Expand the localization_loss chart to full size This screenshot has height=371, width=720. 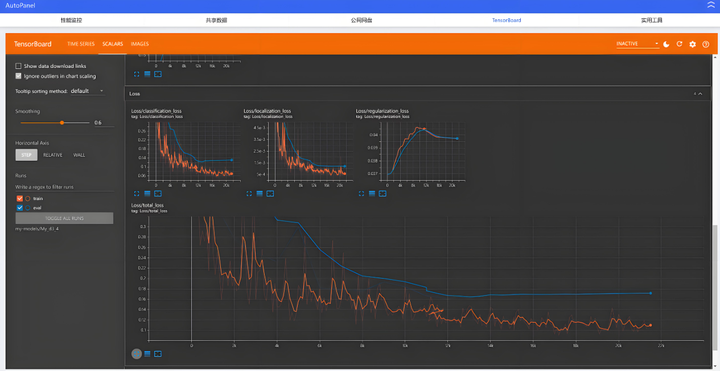point(249,194)
